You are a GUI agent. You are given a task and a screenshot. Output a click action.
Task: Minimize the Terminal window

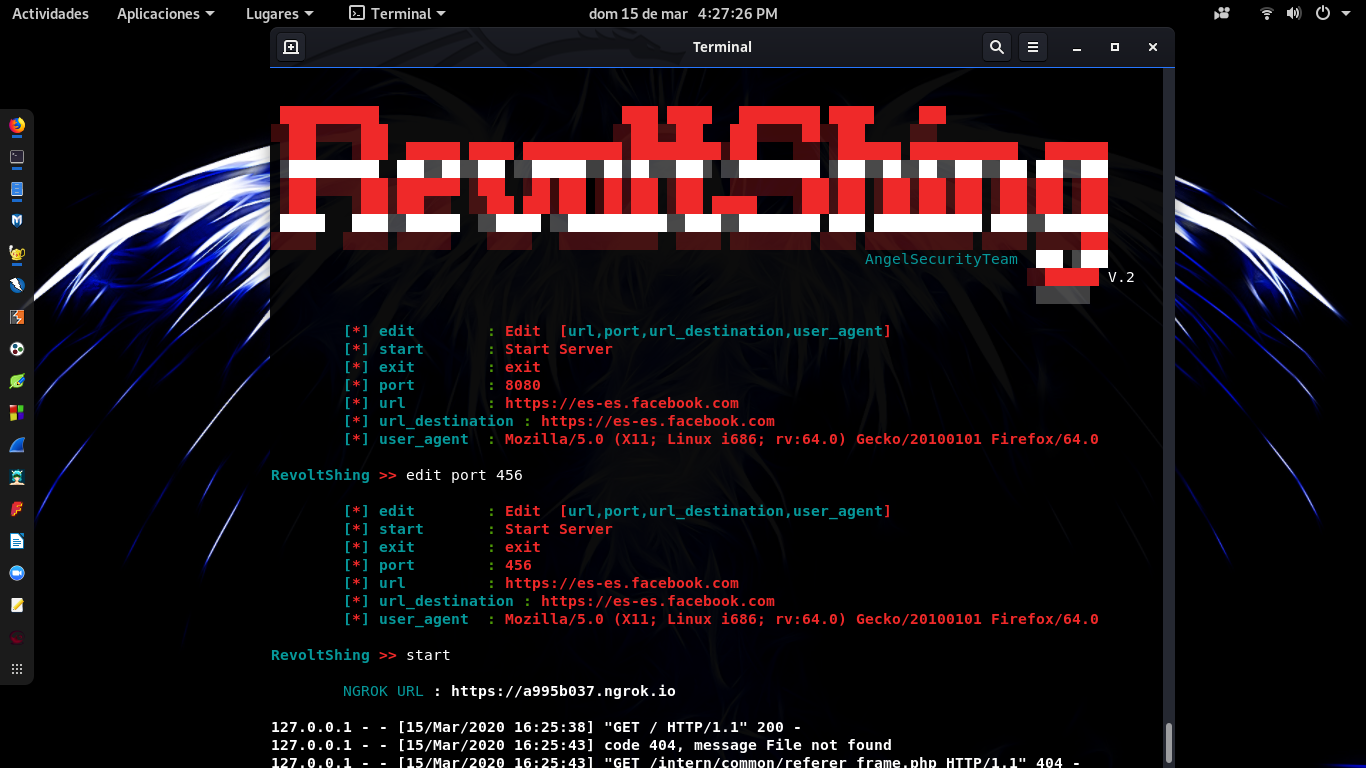click(1077, 47)
